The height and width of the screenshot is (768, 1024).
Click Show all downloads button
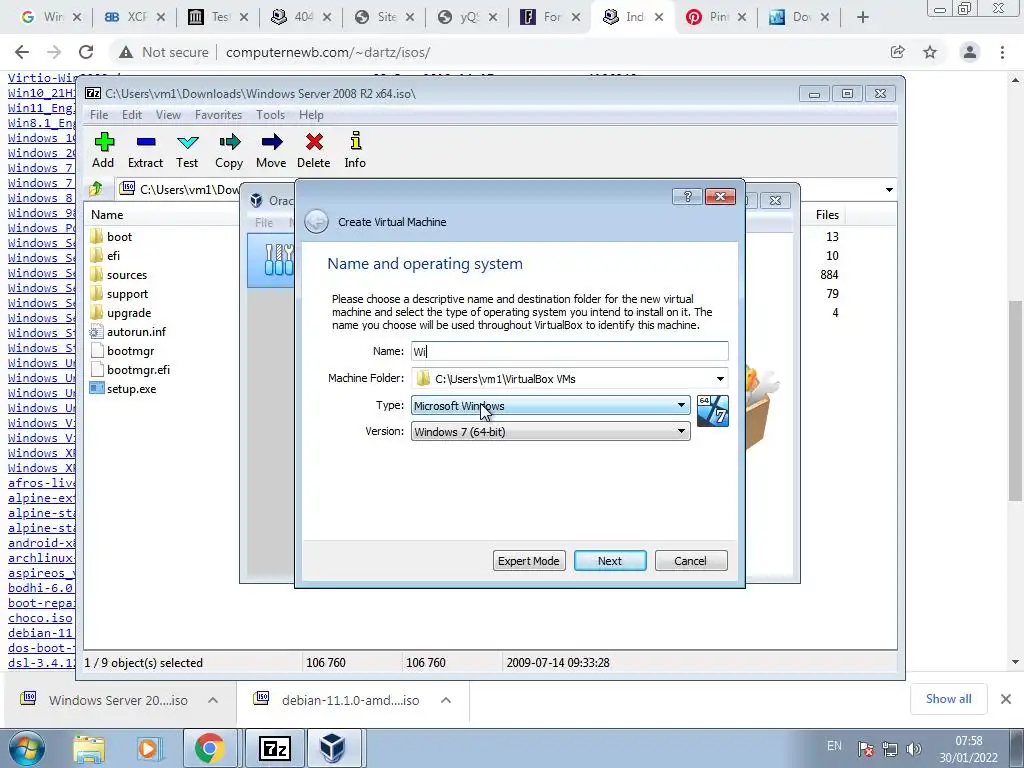[x=948, y=699]
